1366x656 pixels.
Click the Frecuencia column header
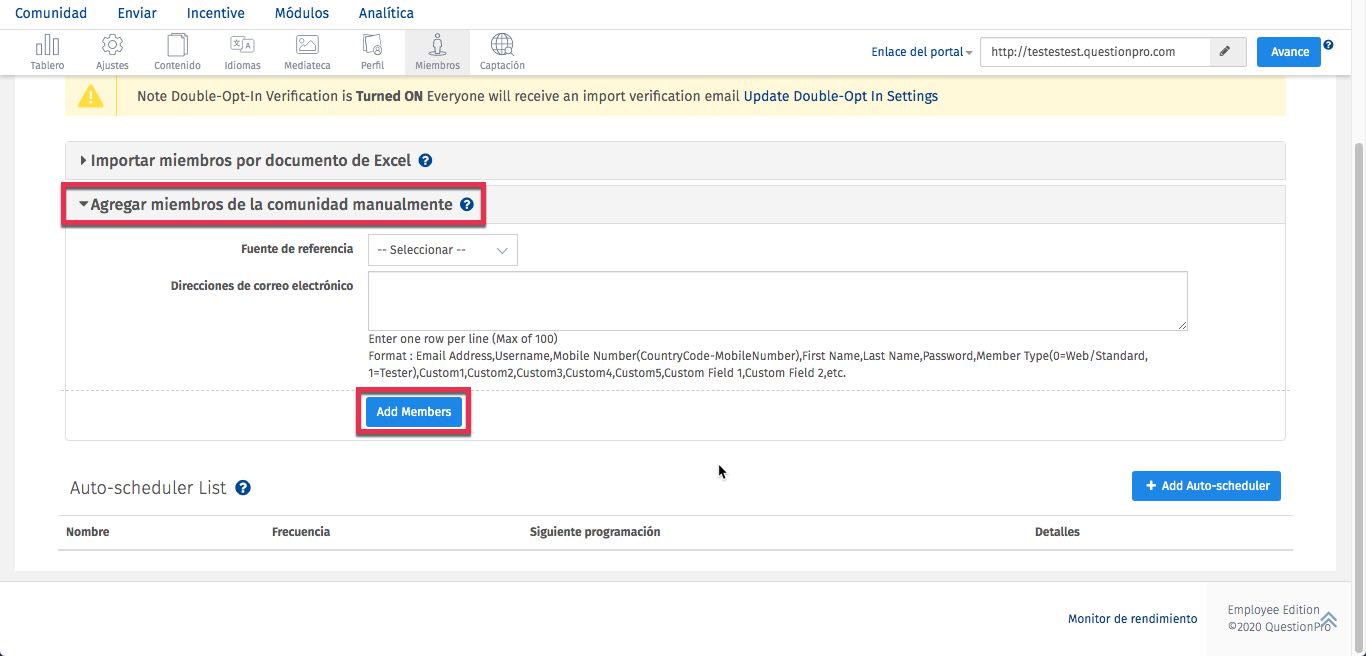(301, 532)
